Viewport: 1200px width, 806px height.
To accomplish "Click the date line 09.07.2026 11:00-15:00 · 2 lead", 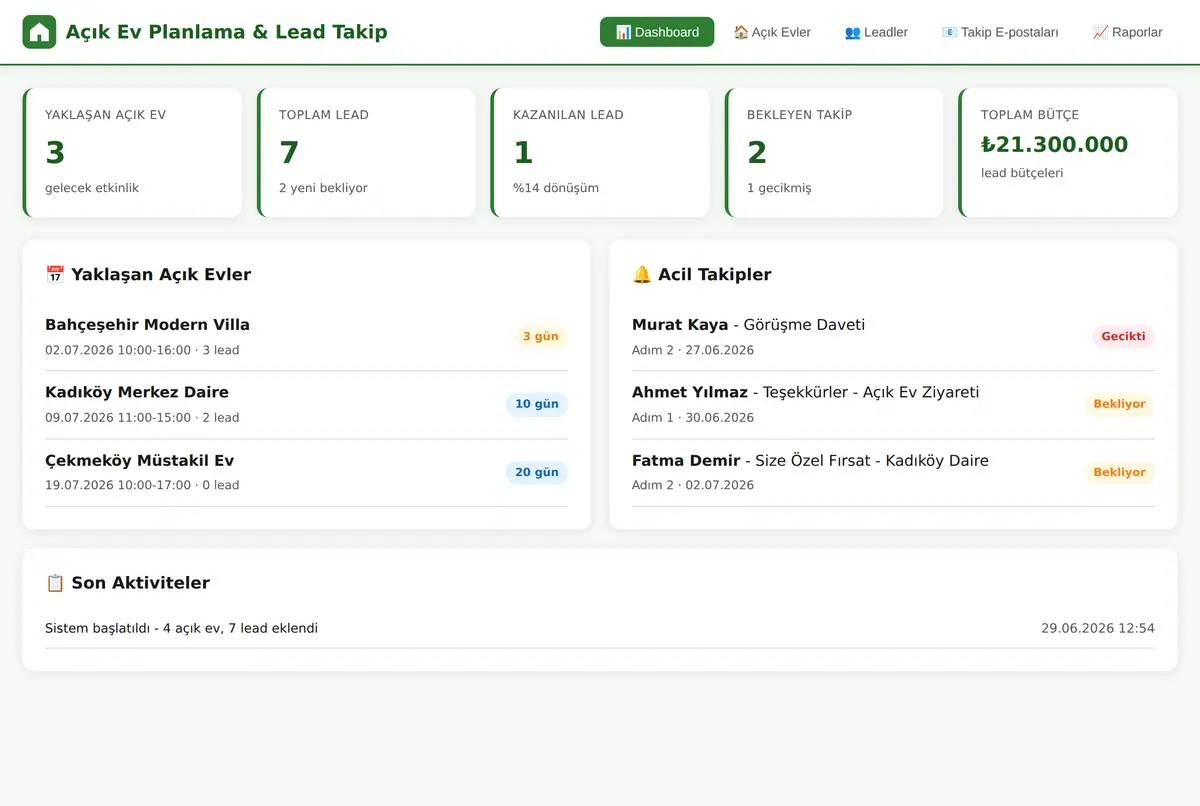I will click(x=142, y=417).
